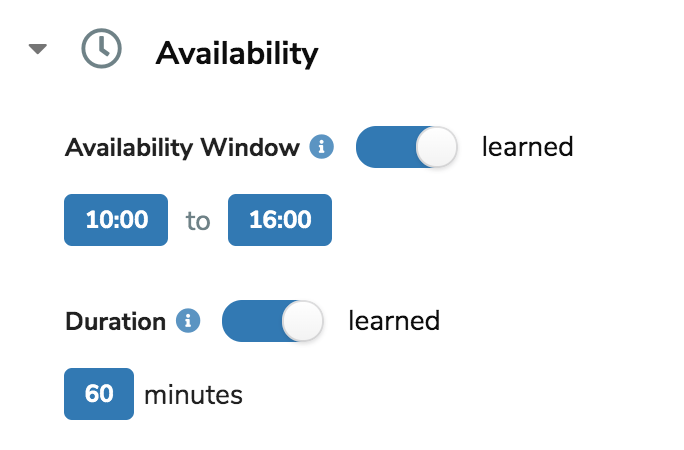The width and height of the screenshot is (684, 450).
Task: Open the 16:00 end time picker
Action: (280, 220)
